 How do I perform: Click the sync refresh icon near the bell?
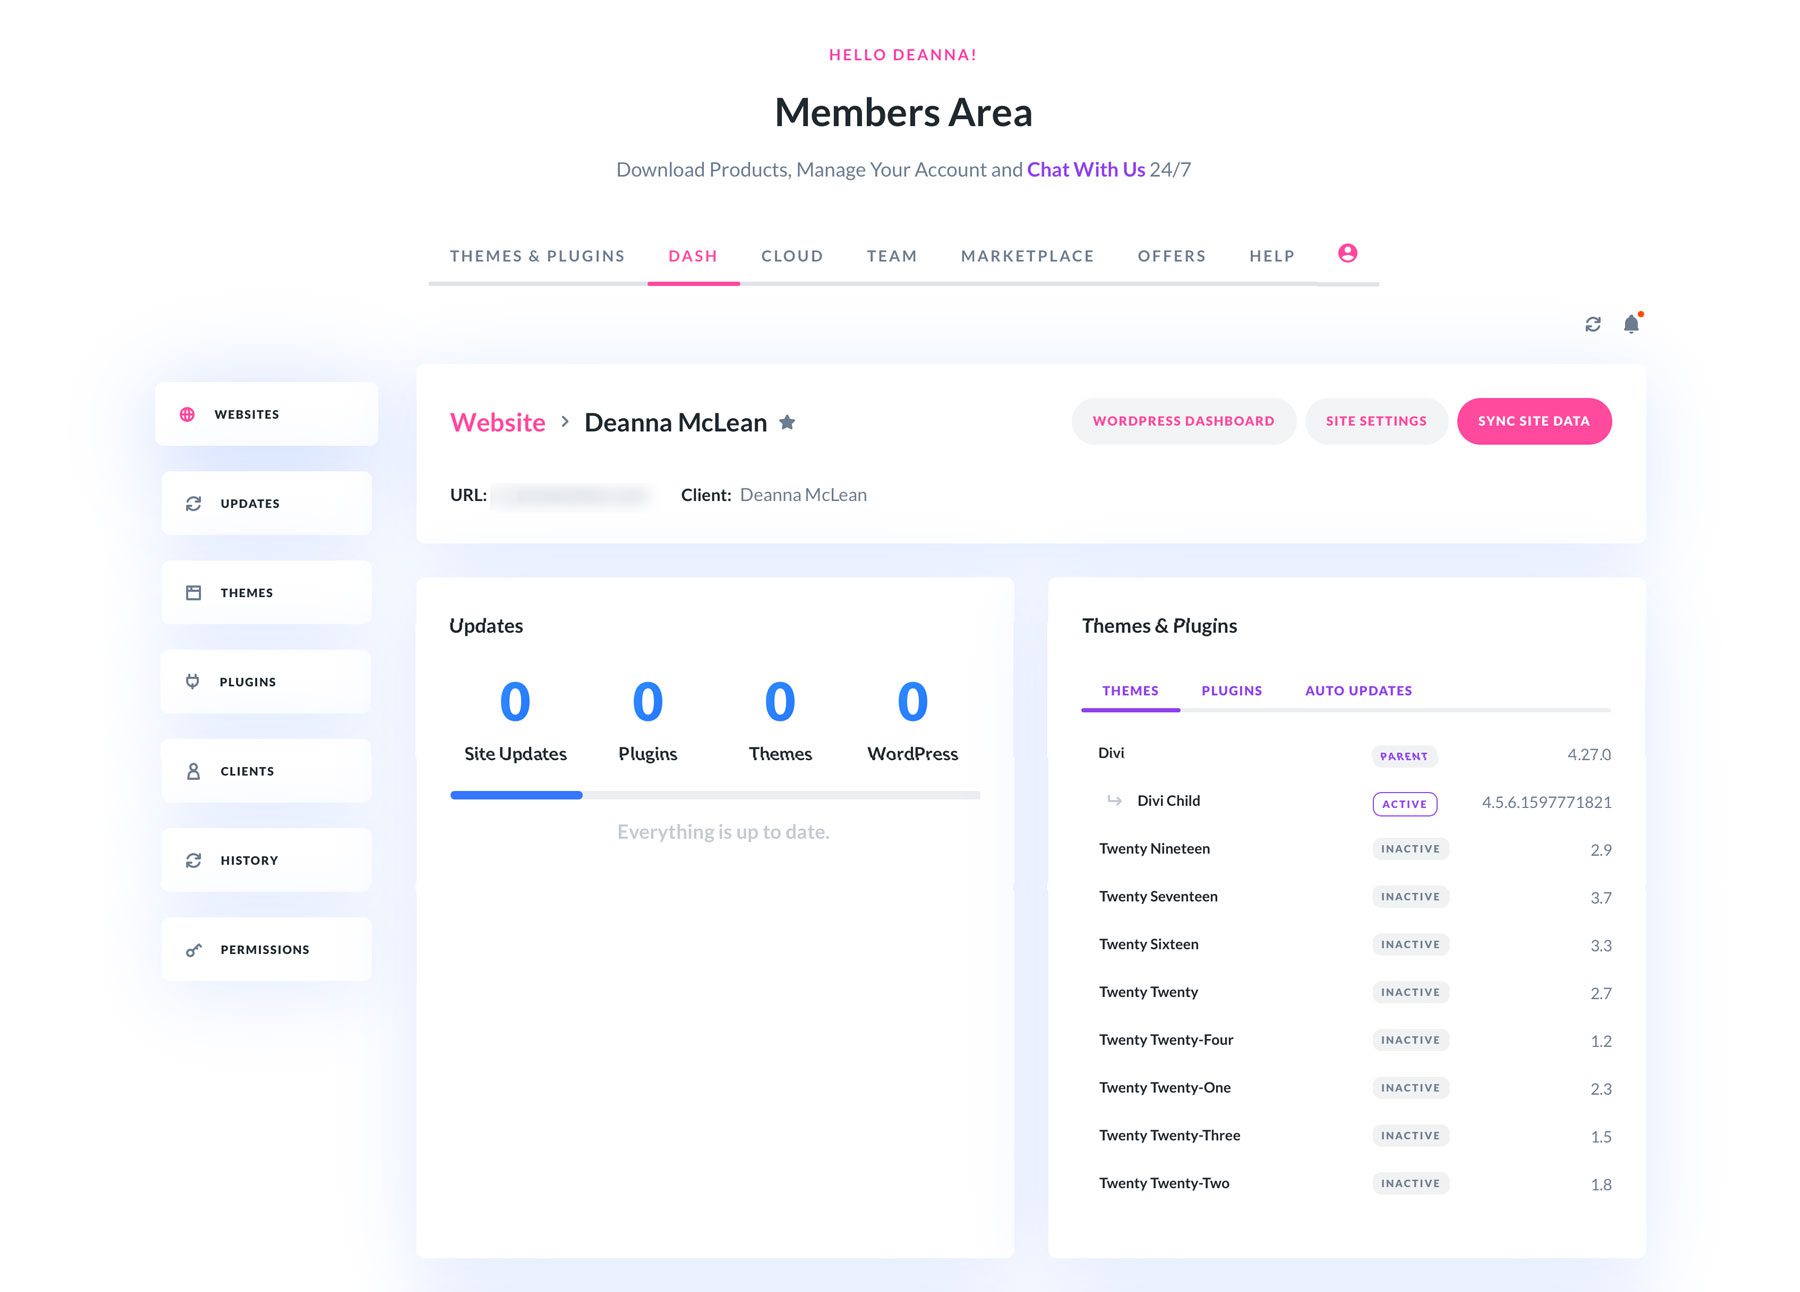coord(1592,324)
